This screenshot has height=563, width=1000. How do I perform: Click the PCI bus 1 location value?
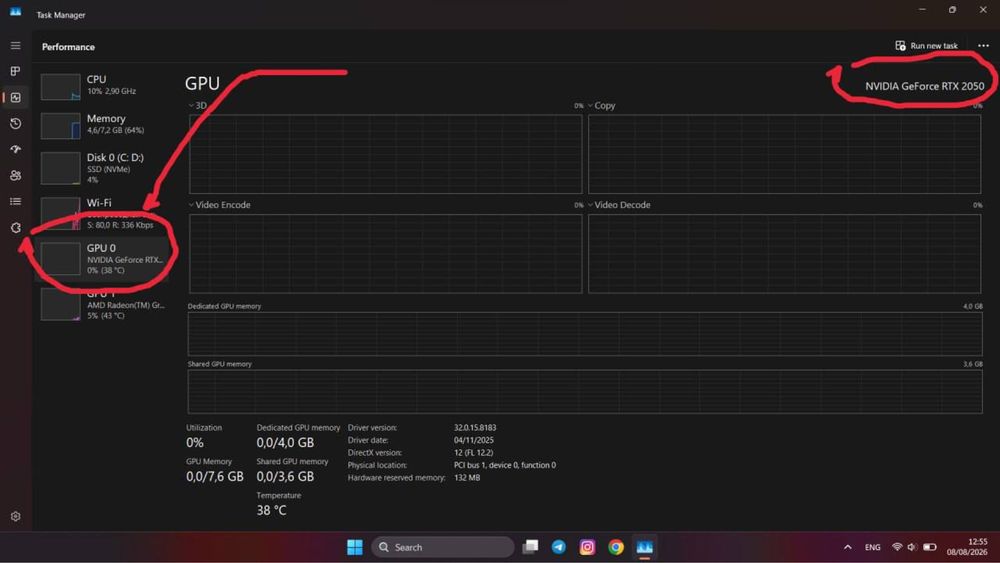coord(504,465)
